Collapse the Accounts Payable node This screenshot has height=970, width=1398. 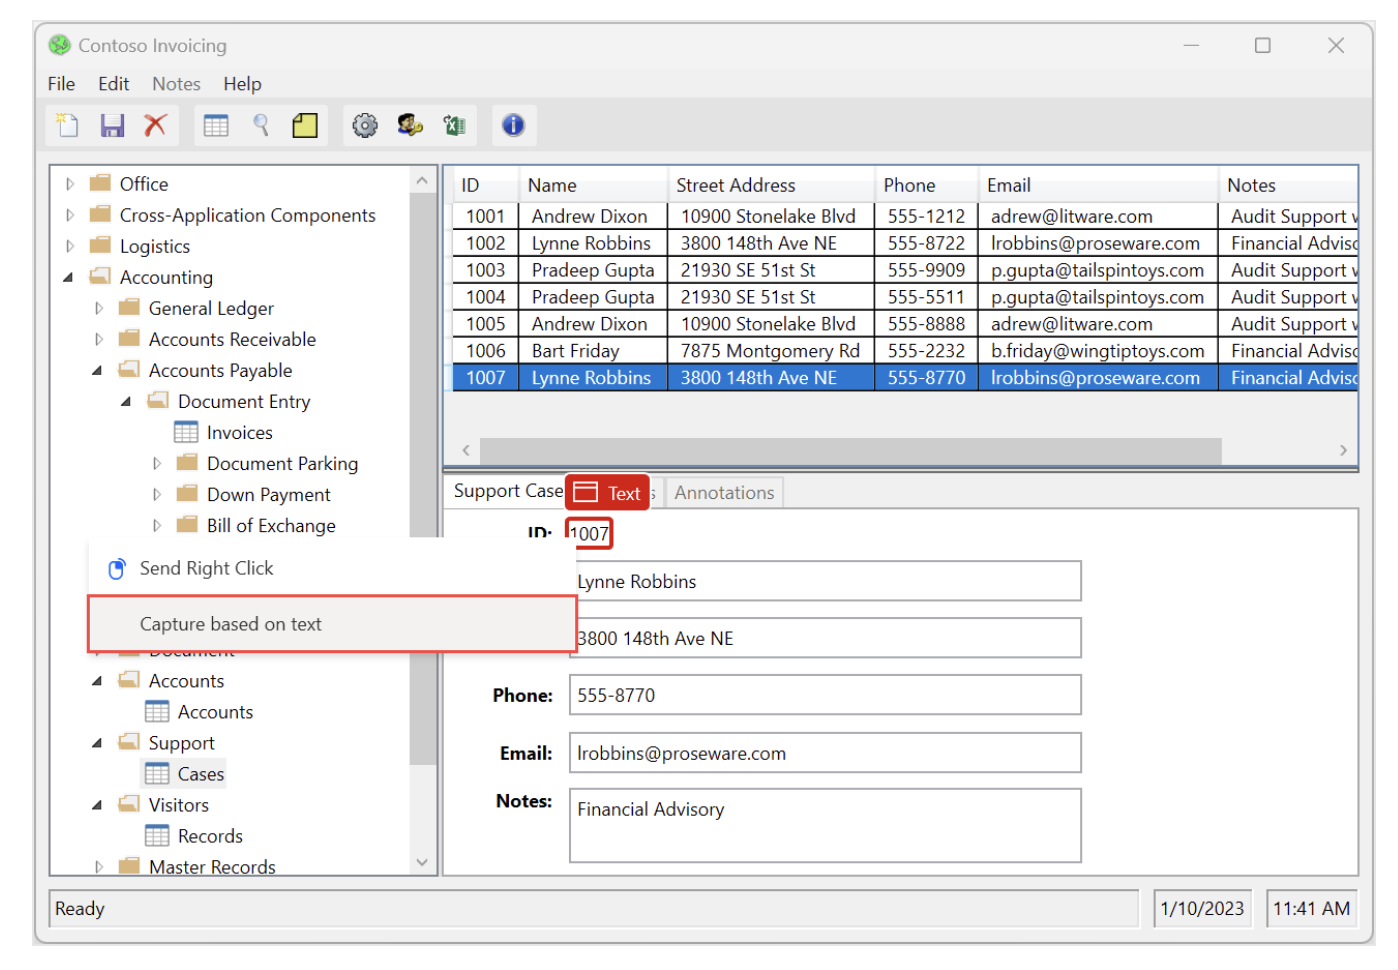[97, 370]
